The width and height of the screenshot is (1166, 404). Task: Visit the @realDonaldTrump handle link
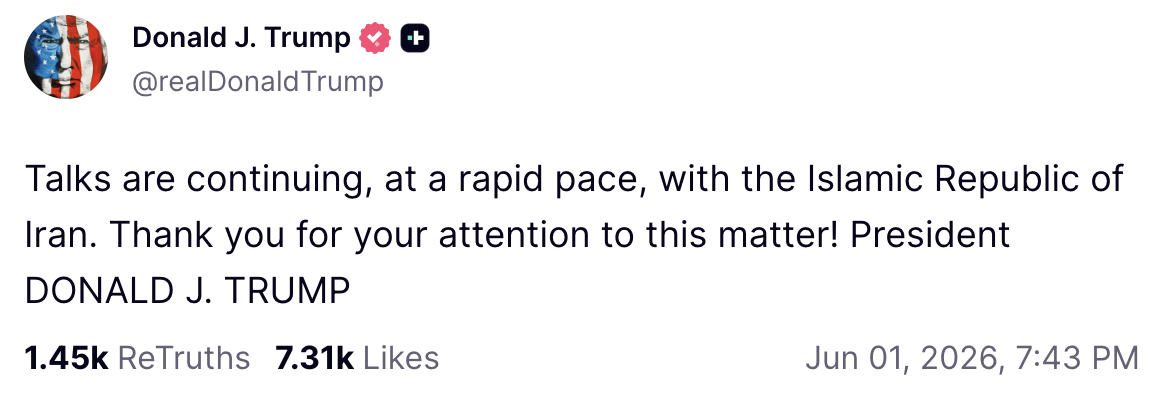(x=258, y=82)
